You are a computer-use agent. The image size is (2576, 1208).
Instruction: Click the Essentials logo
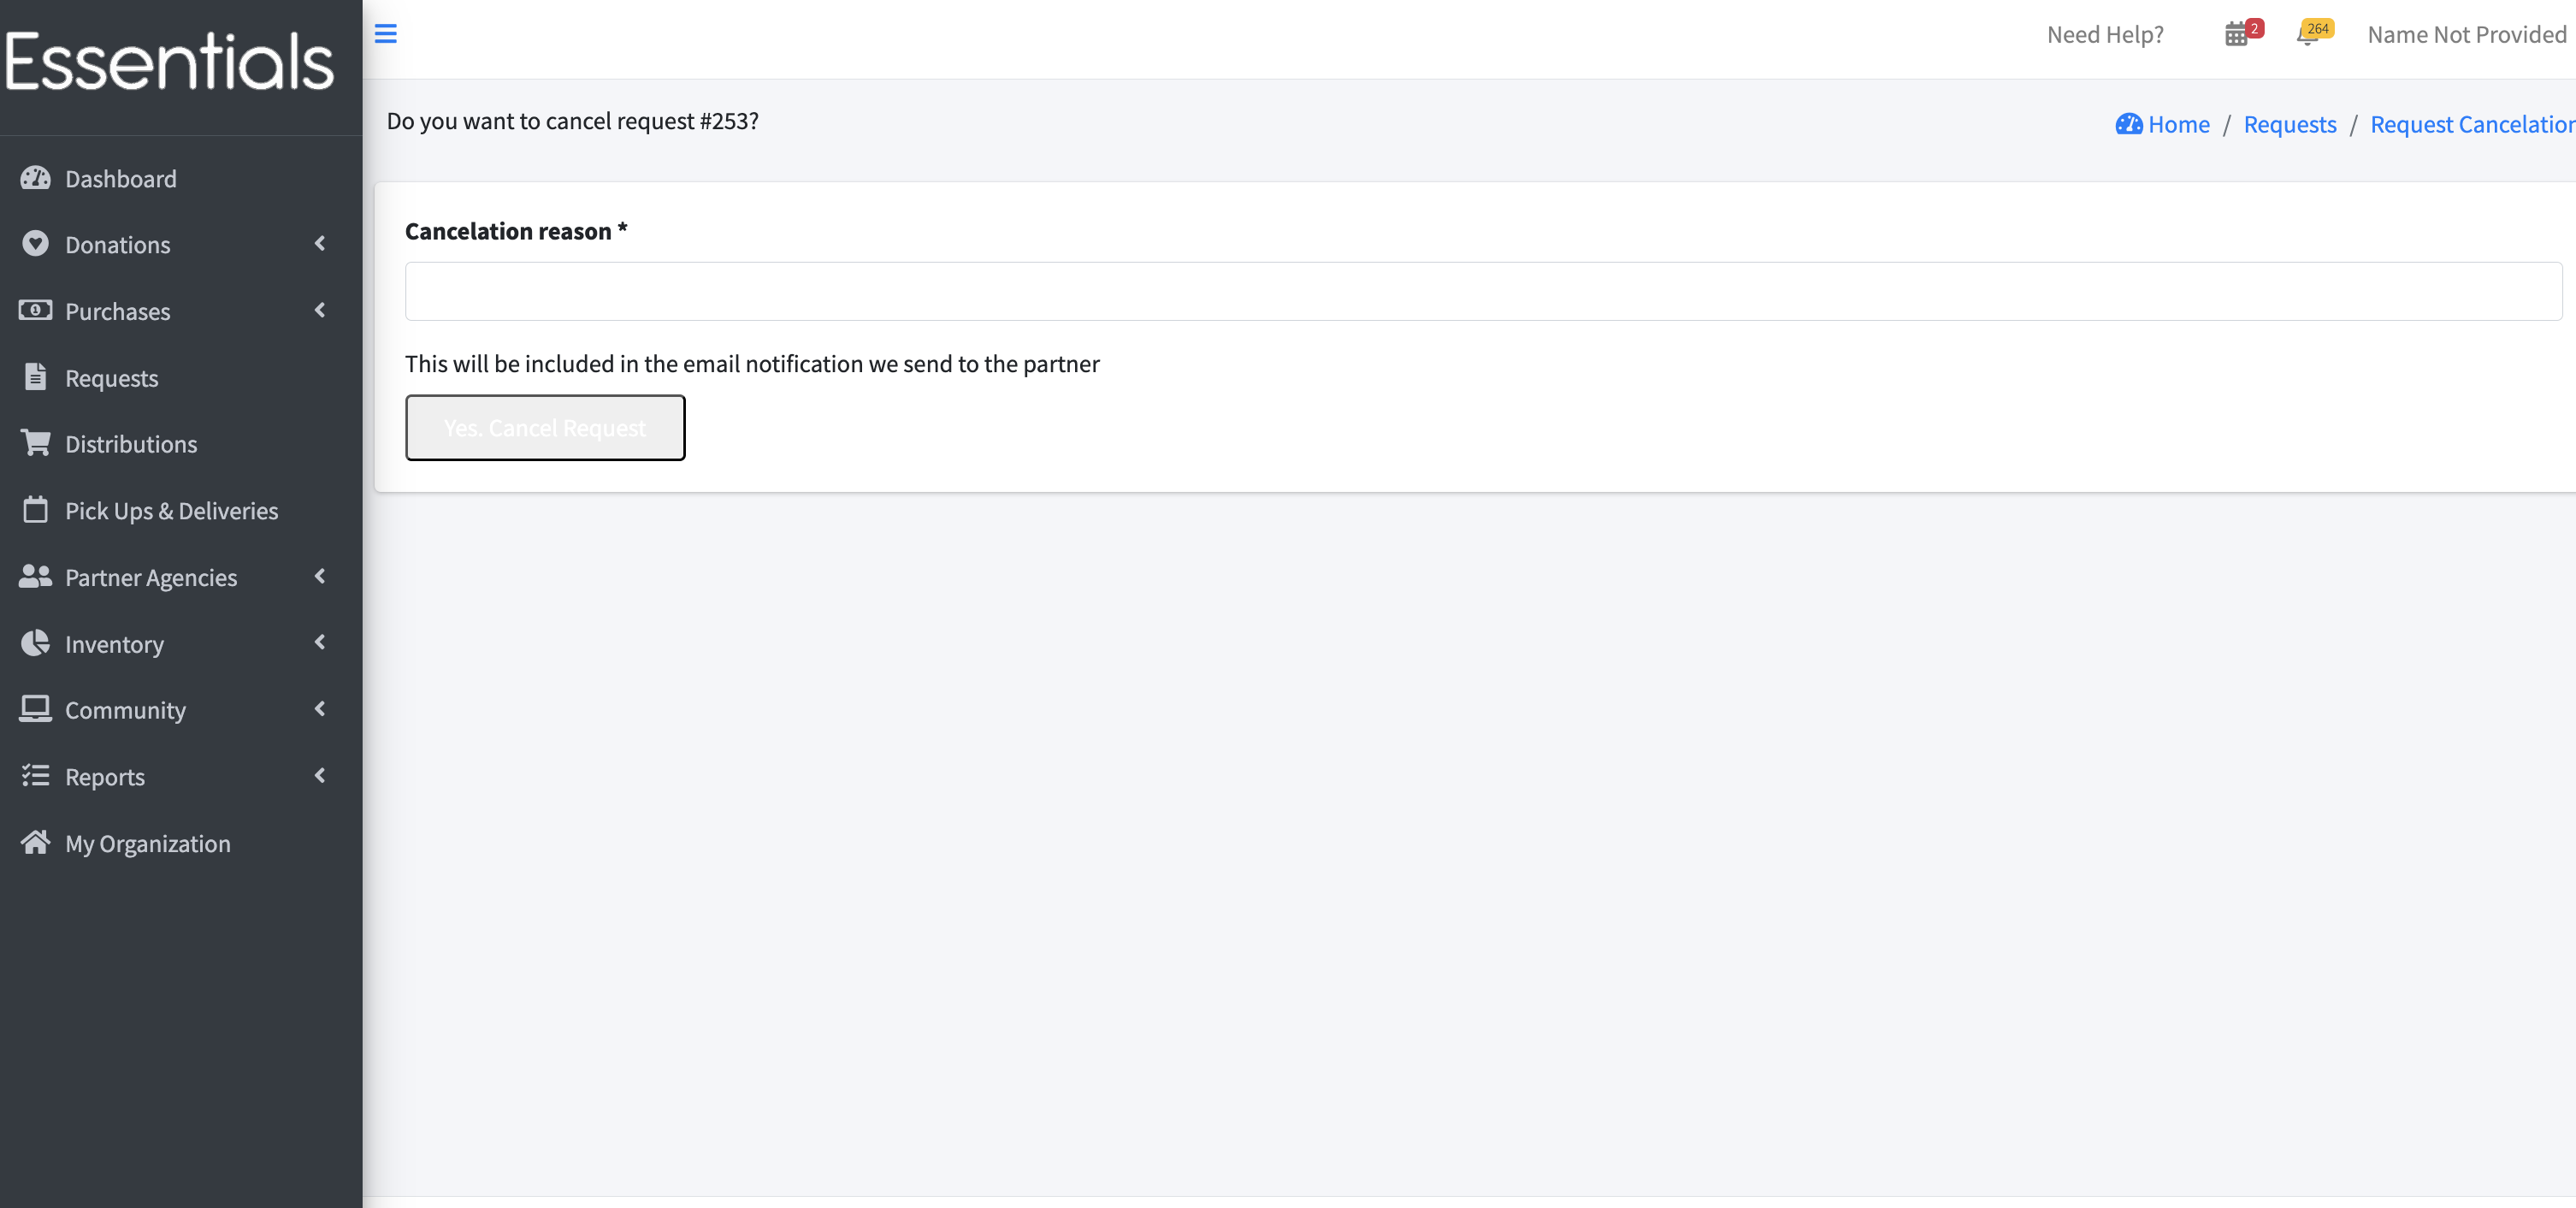(169, 62)
